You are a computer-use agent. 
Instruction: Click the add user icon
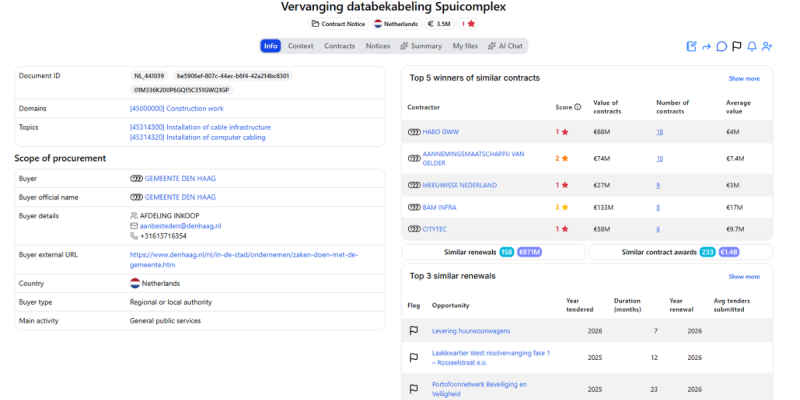tap(767, 46)
